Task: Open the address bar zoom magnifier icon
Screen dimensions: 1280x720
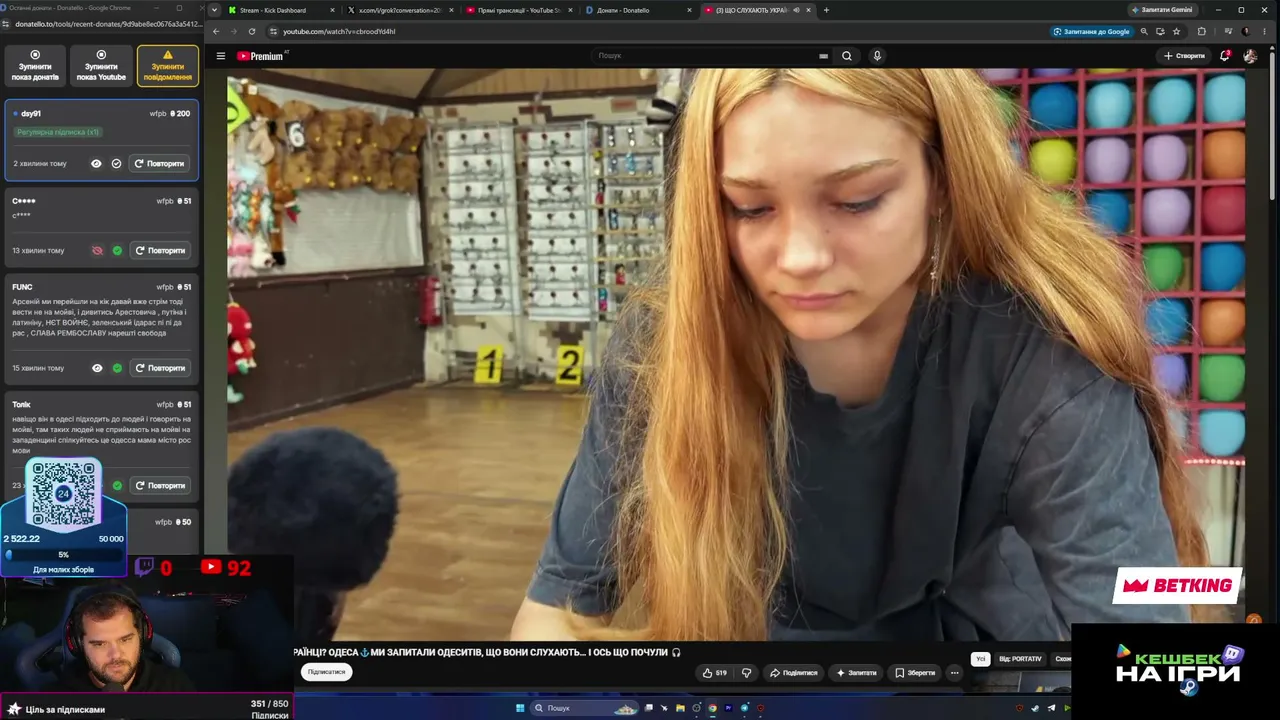Action: pyautogui.click(x=1144, y=31)
